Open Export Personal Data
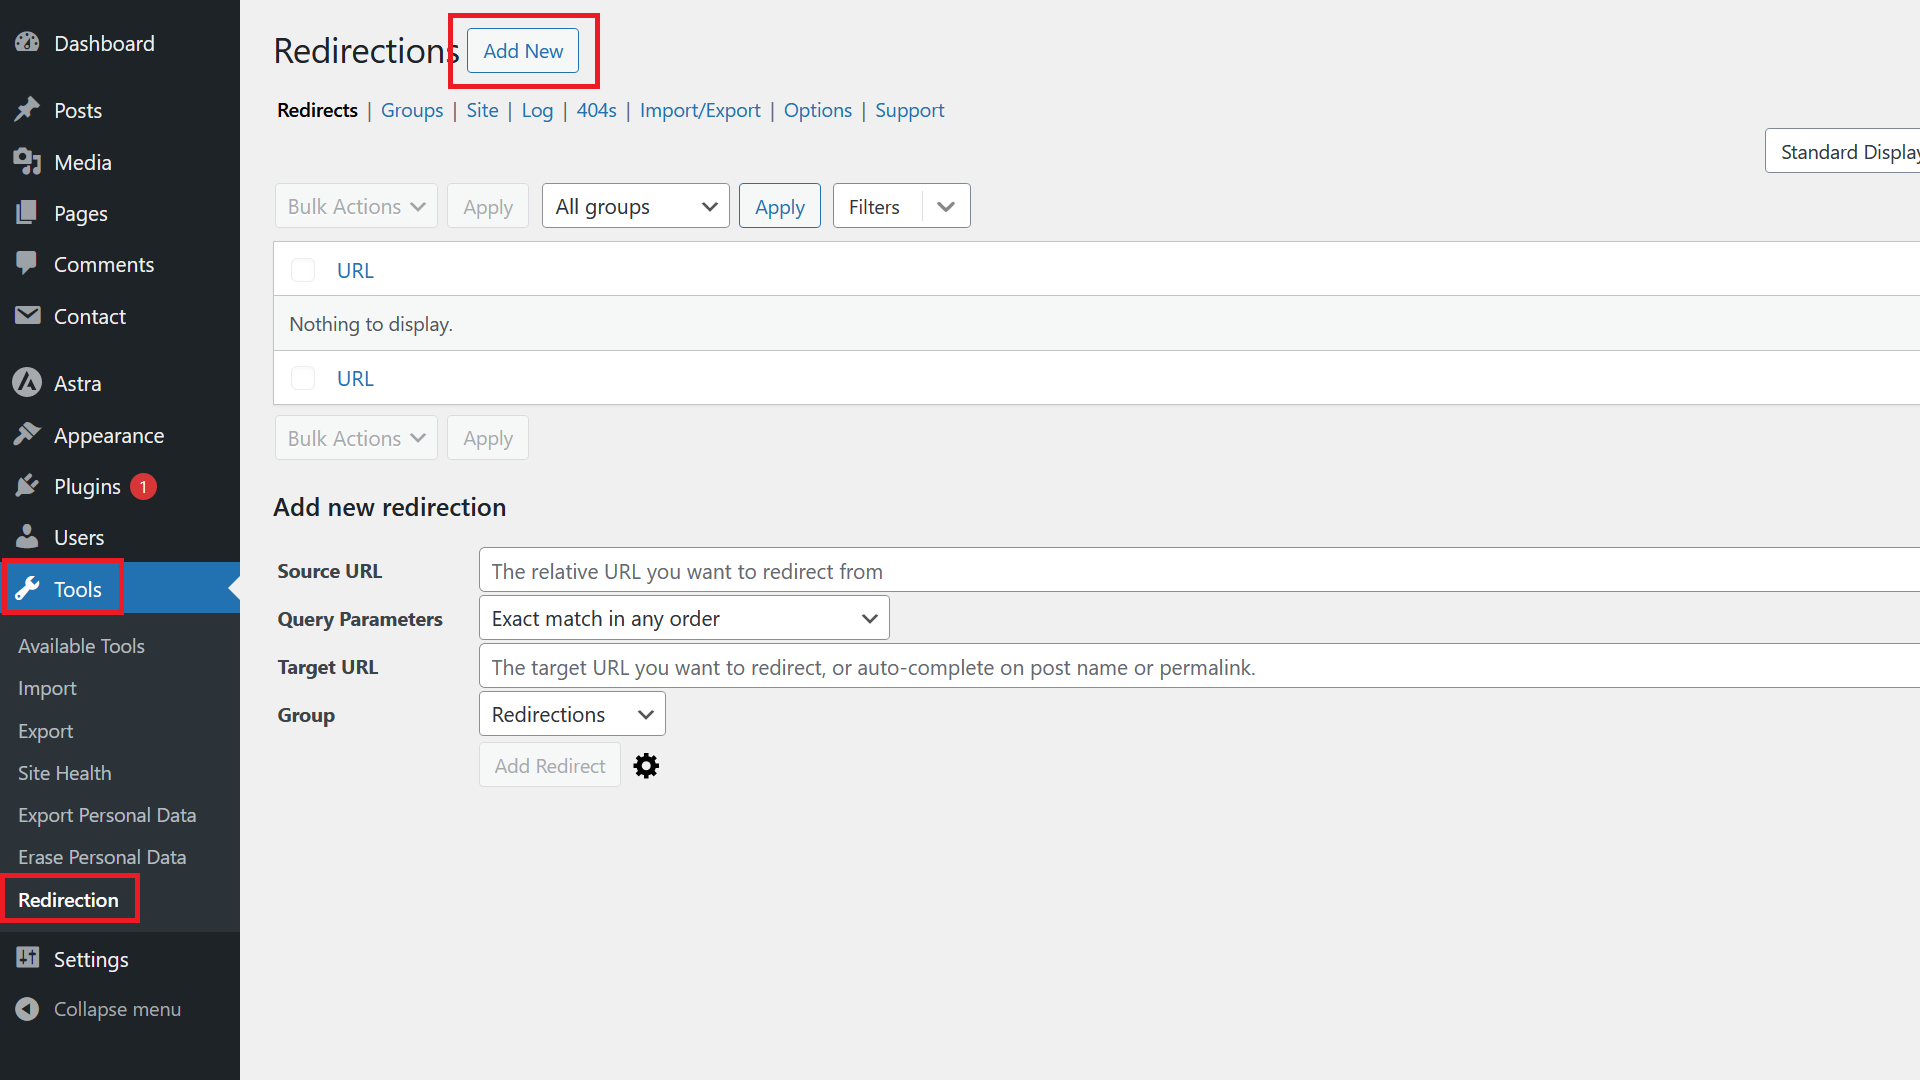 click(x=107, y=815)
